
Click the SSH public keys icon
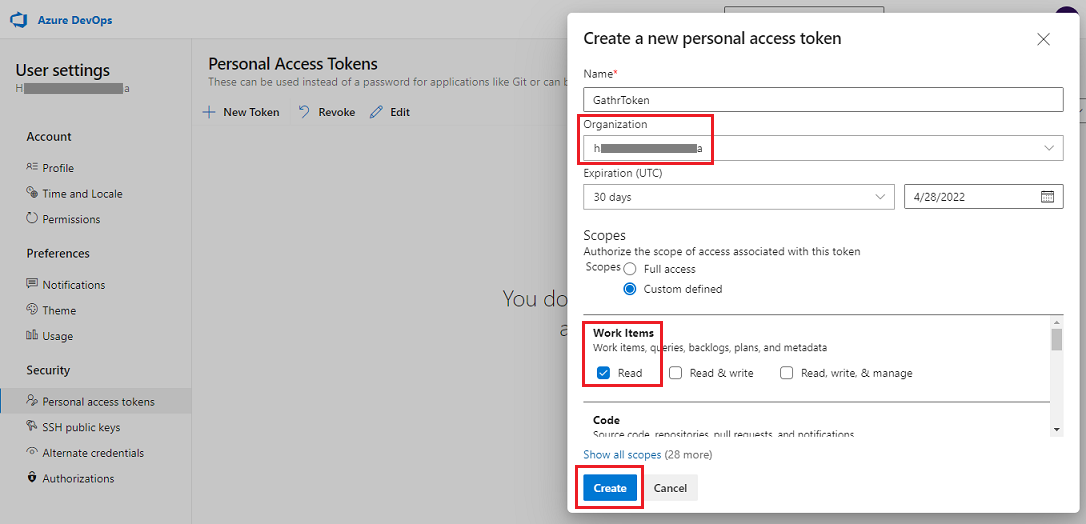coord(32,426)
